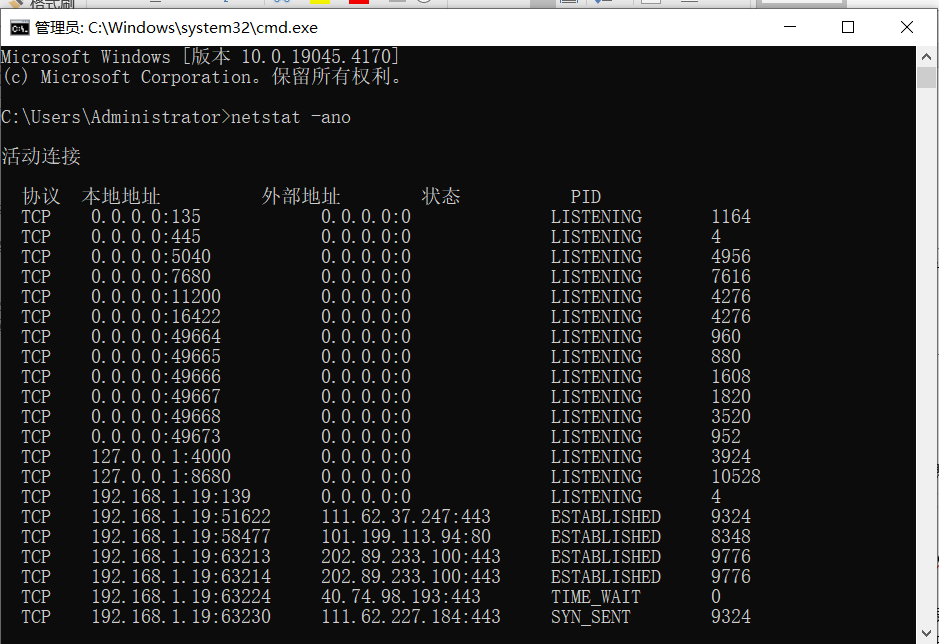Screen dimensions: 939x644
Task: Click PID value 952
Action: click(726, 437)
